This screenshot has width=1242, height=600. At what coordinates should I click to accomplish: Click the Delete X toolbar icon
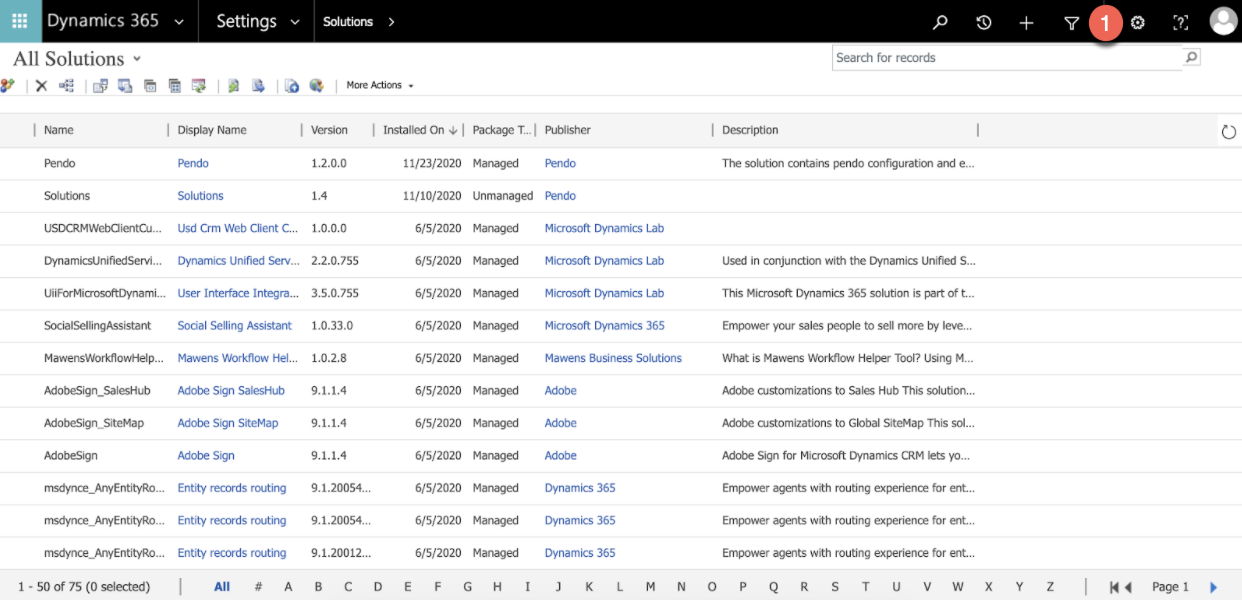click(x=41, y=86)
